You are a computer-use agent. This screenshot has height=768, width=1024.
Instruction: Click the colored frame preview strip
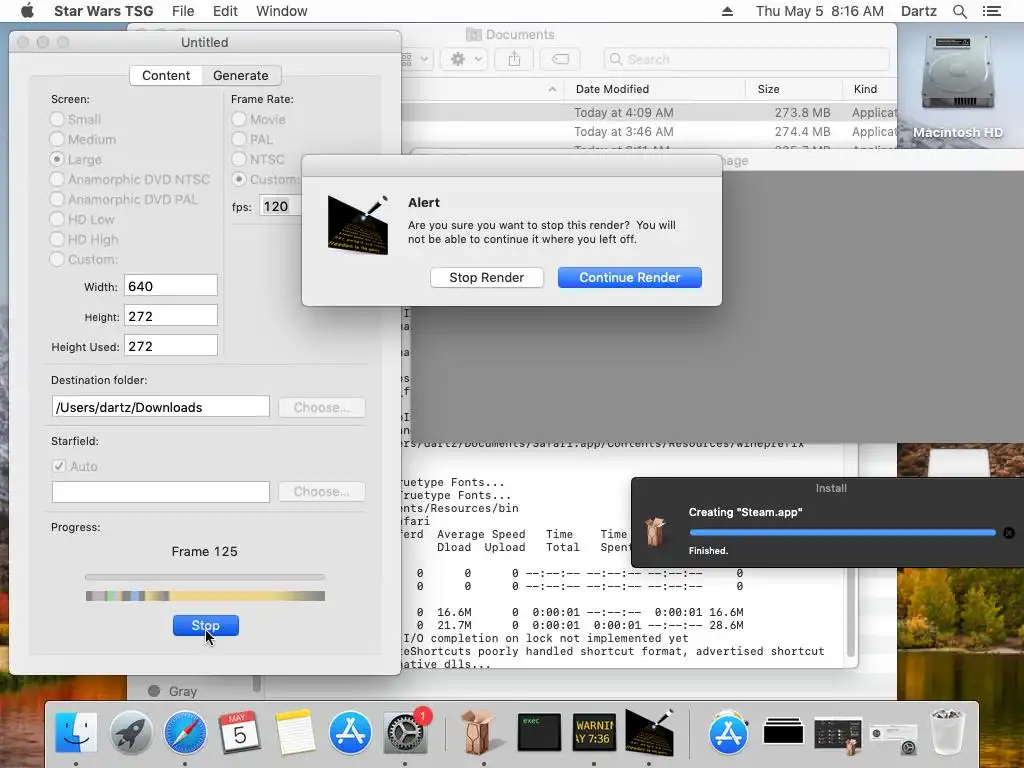(205, 596)
